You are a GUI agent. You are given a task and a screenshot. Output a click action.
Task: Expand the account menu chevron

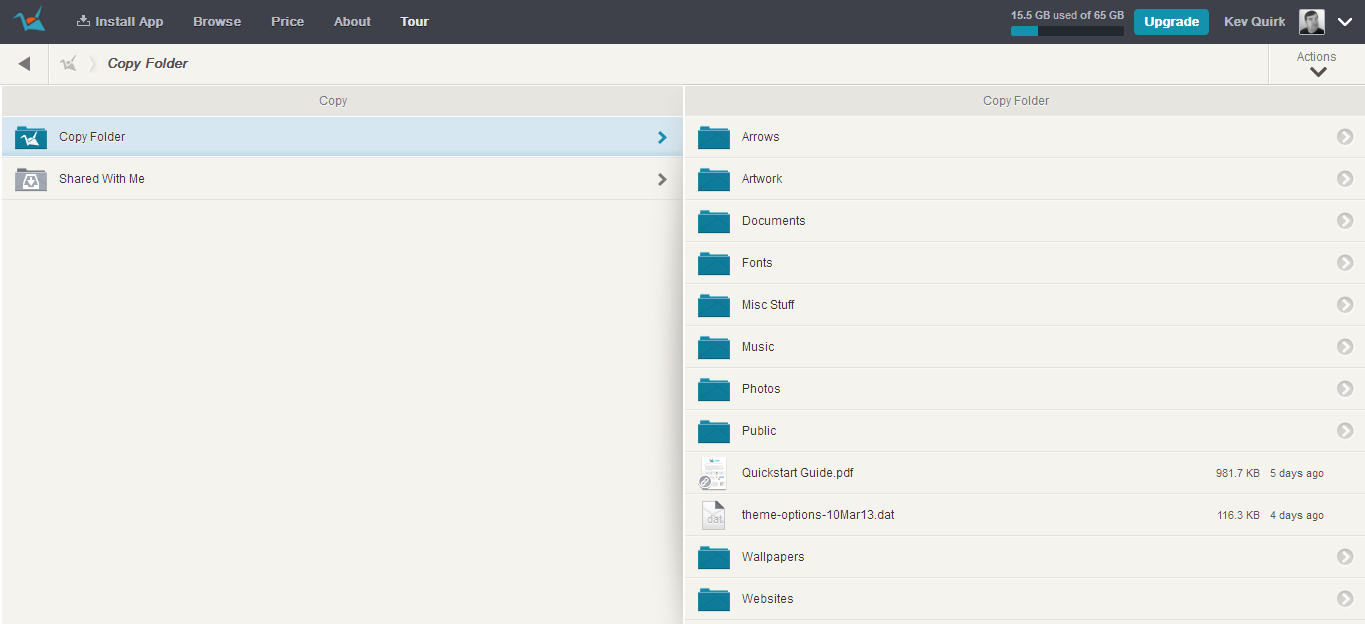tap(1345, 20)
